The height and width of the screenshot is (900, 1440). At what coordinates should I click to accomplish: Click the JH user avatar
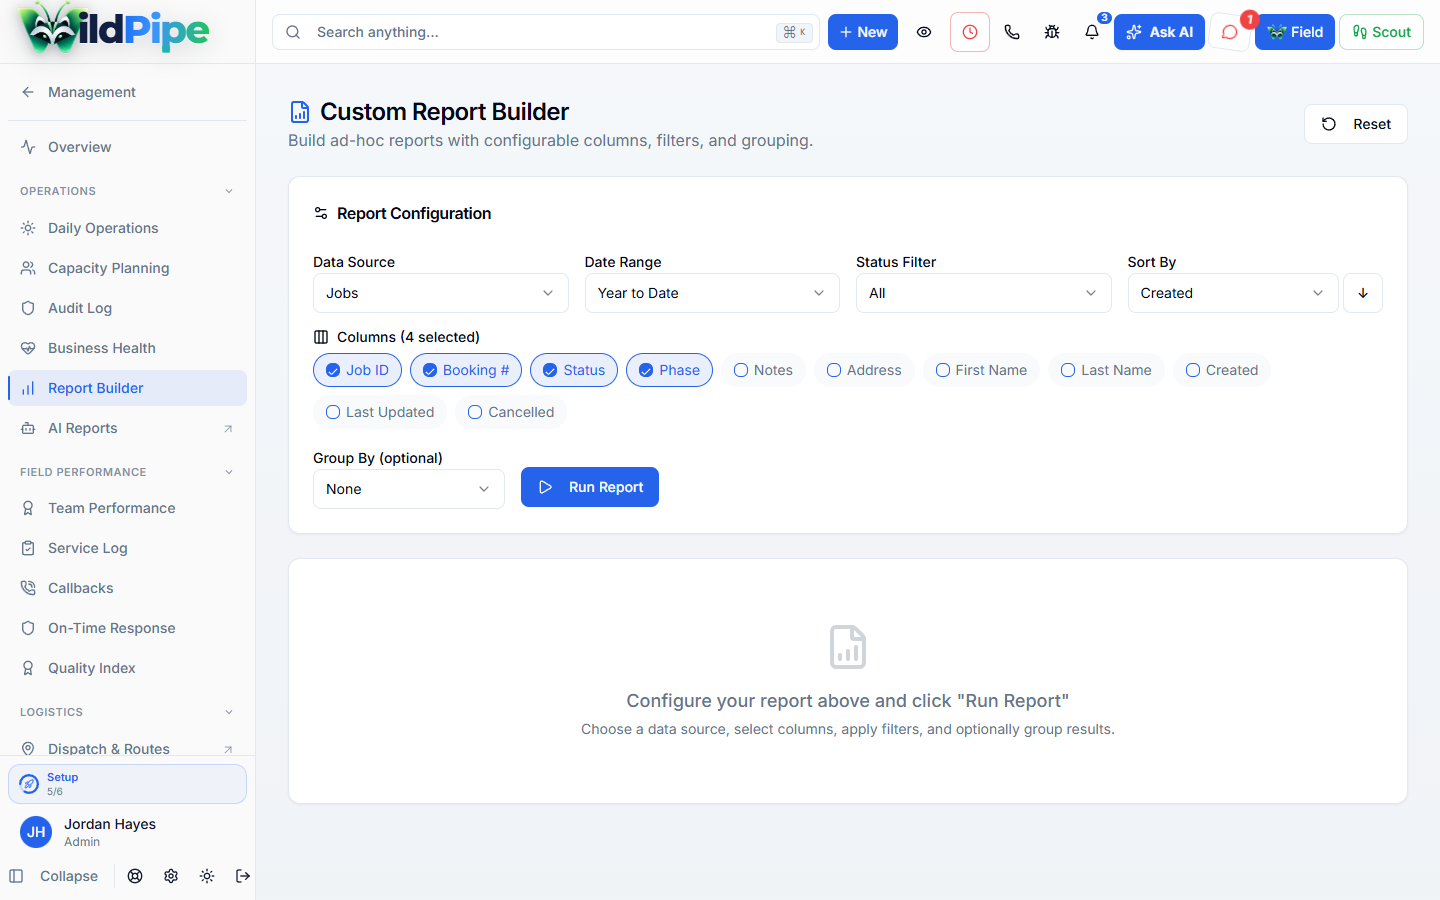tap(36, 832)
